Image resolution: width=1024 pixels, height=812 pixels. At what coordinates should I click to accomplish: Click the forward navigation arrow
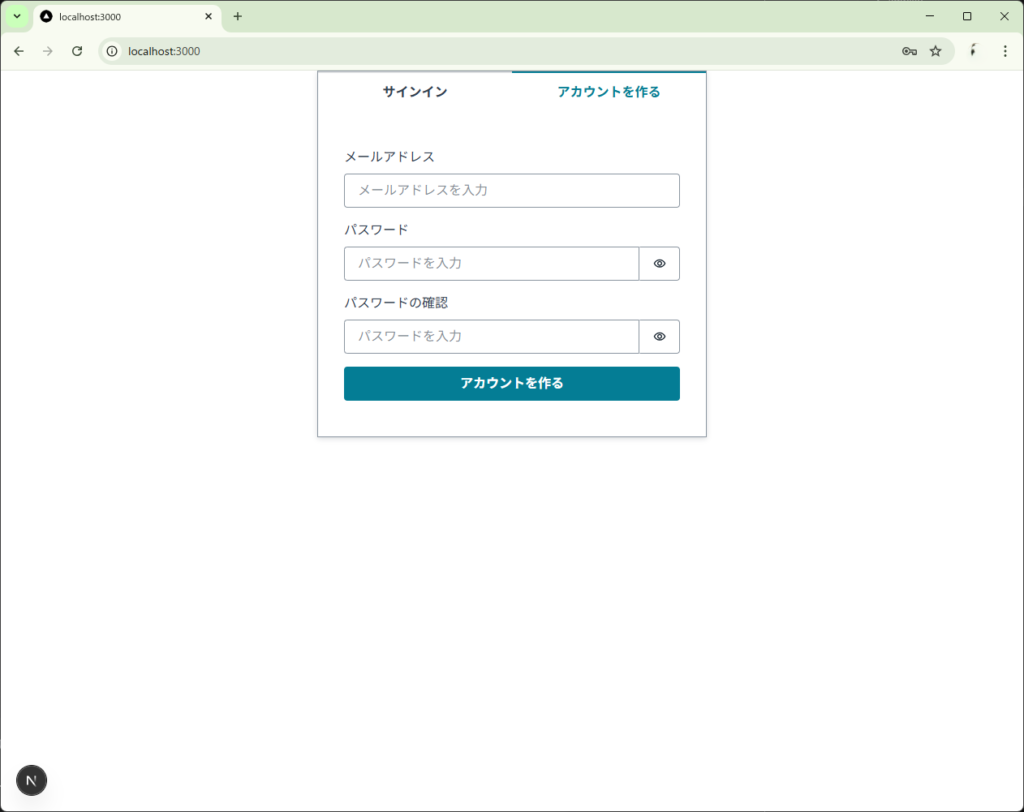[47, 51]
